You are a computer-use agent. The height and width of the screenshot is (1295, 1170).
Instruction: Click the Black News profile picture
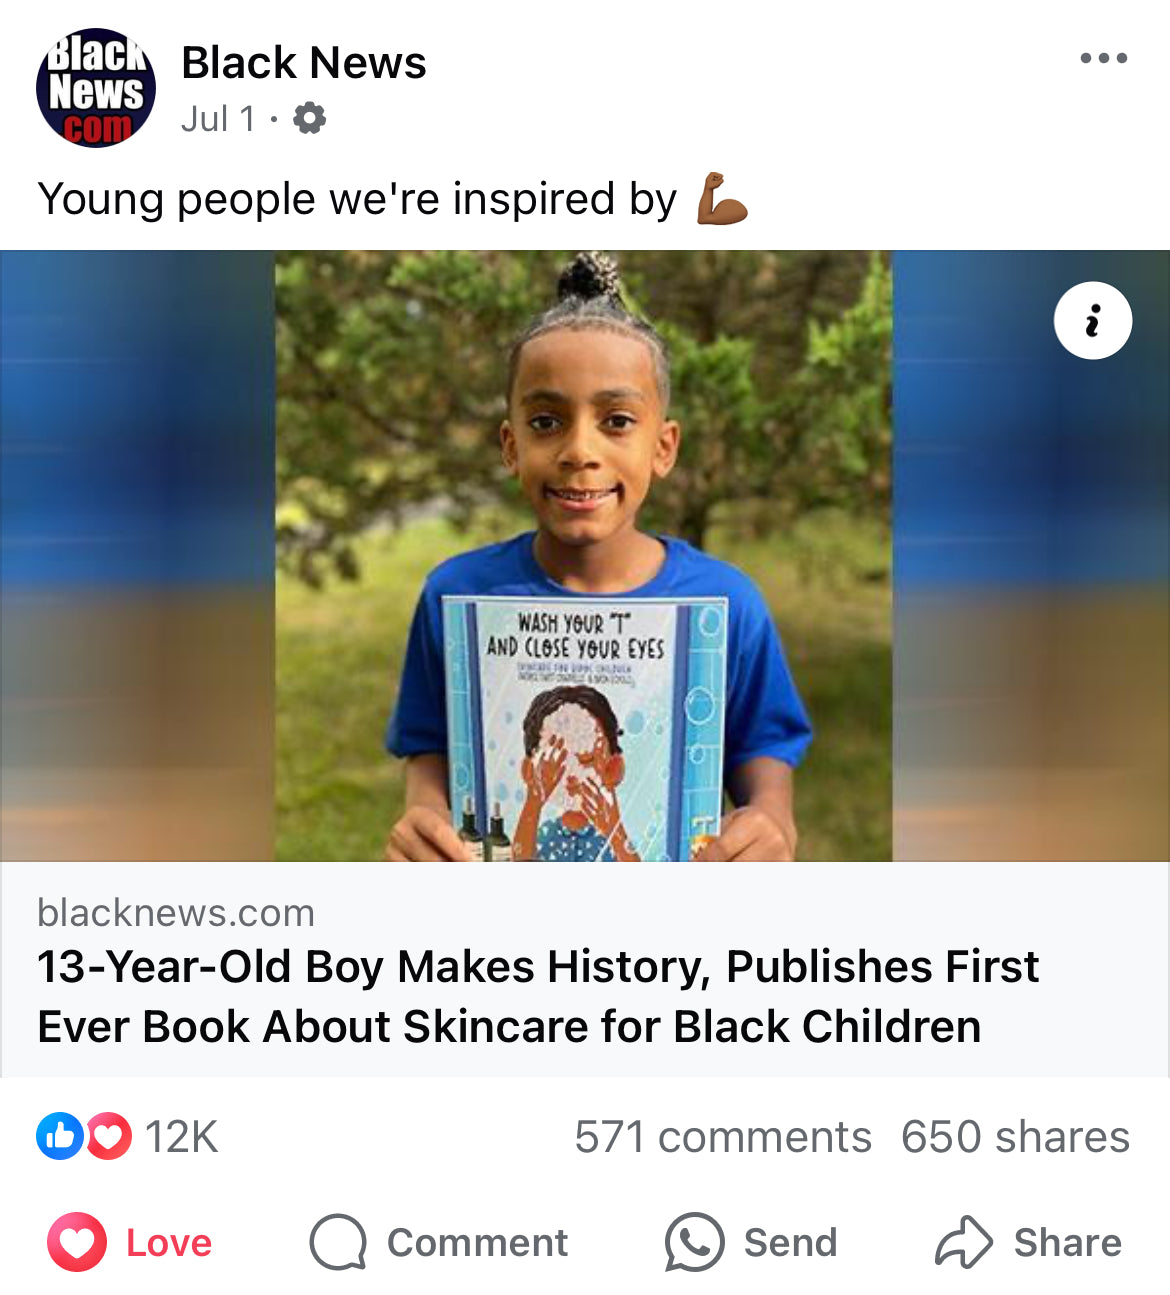click(96, 88)
